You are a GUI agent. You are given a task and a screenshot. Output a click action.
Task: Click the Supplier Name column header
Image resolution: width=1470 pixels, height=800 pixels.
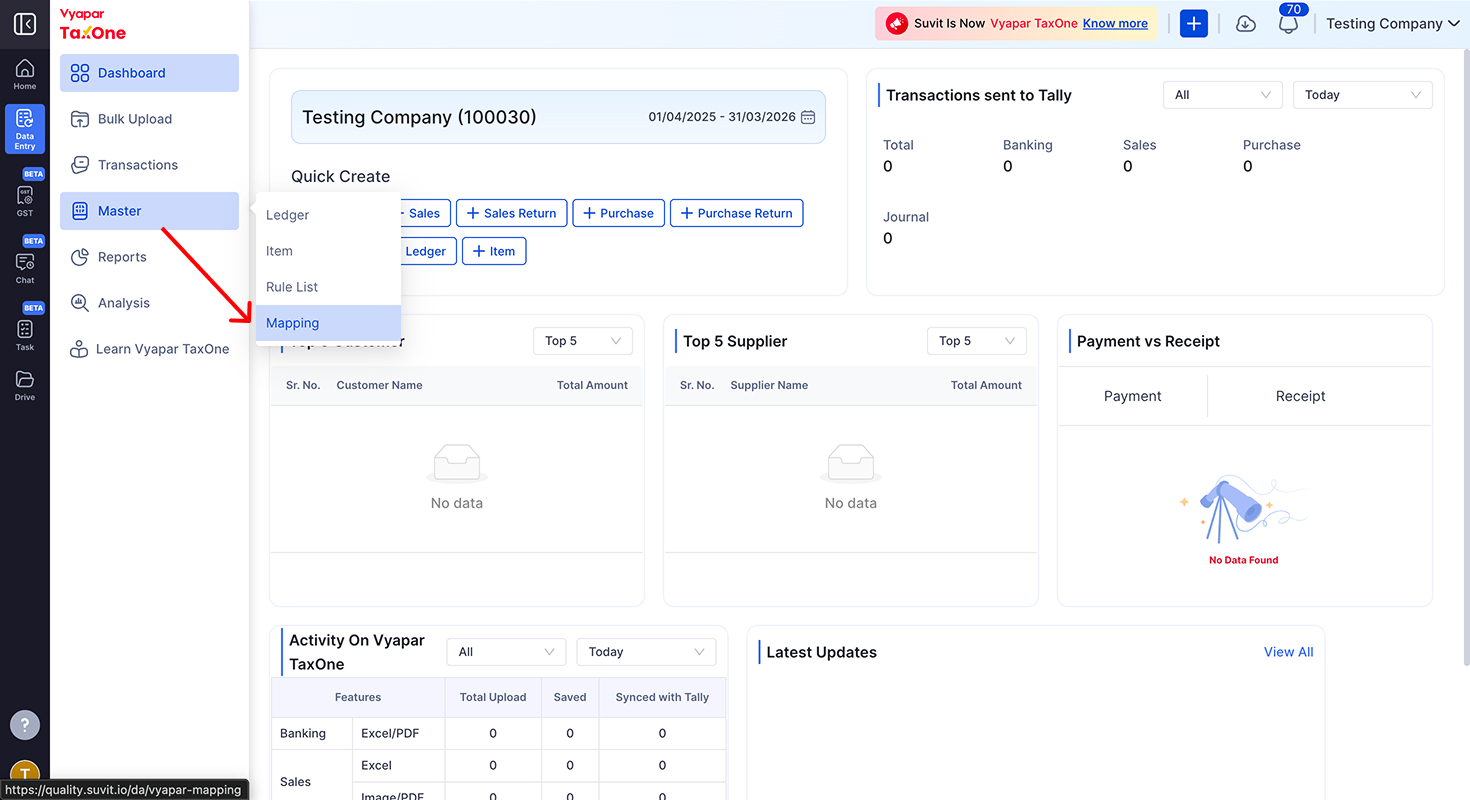769,385
